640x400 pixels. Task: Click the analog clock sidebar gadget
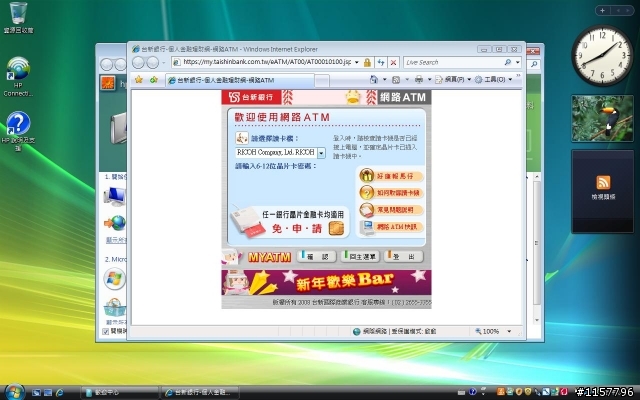[x=602, y=56]
